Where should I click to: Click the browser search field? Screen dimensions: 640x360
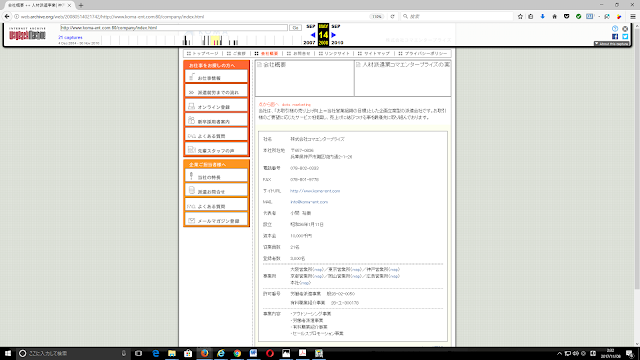pos(457,16)
